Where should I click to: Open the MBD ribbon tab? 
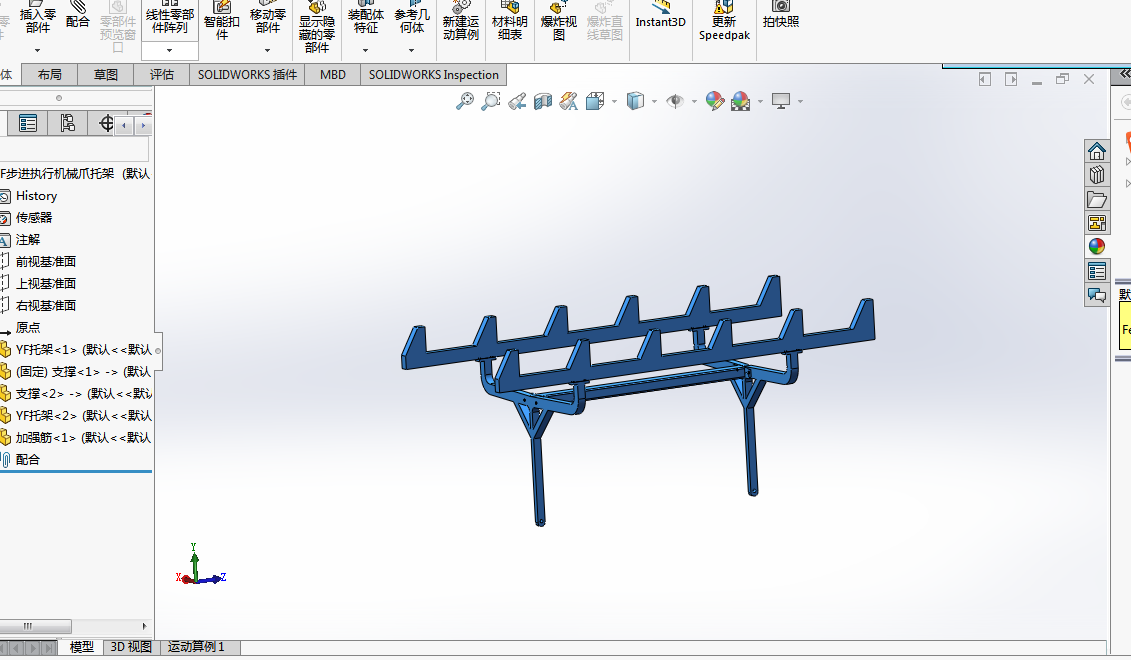click(333, 74)
